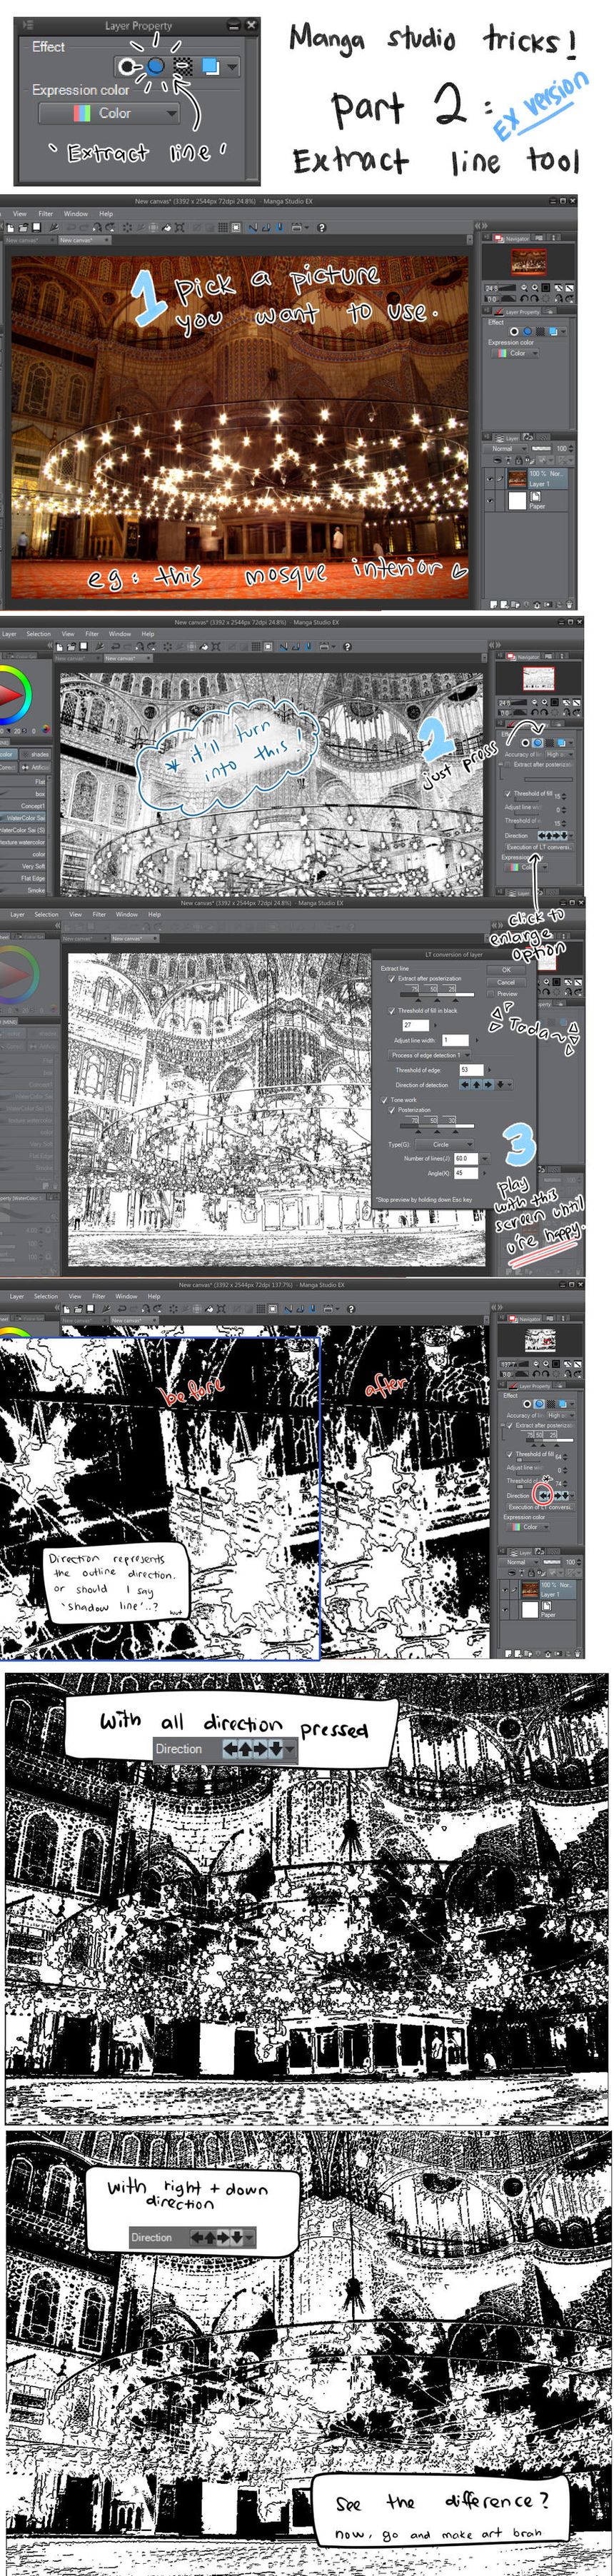Select Tone effect icon in step 2 window
Viewport: 614px width, 2576px height.
coord(550,743)
